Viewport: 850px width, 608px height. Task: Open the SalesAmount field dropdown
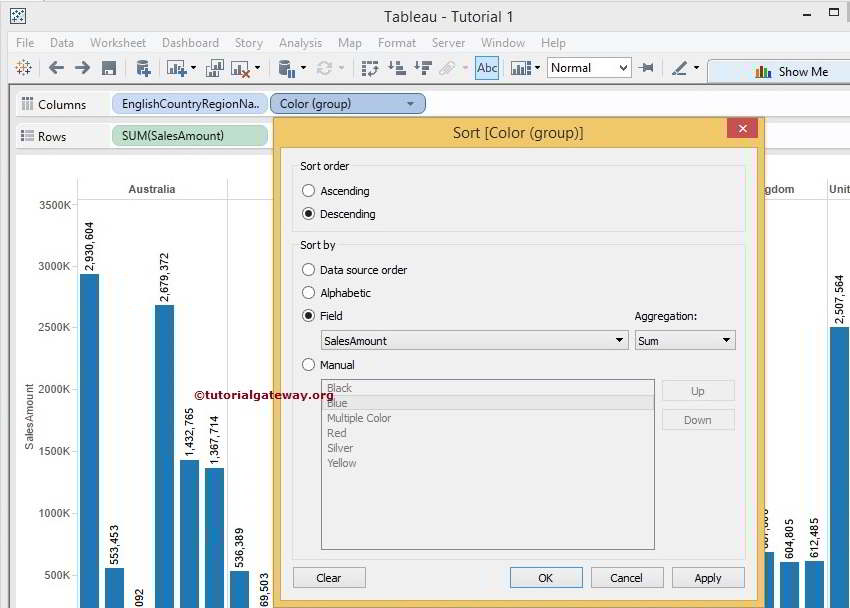point(474,341)
